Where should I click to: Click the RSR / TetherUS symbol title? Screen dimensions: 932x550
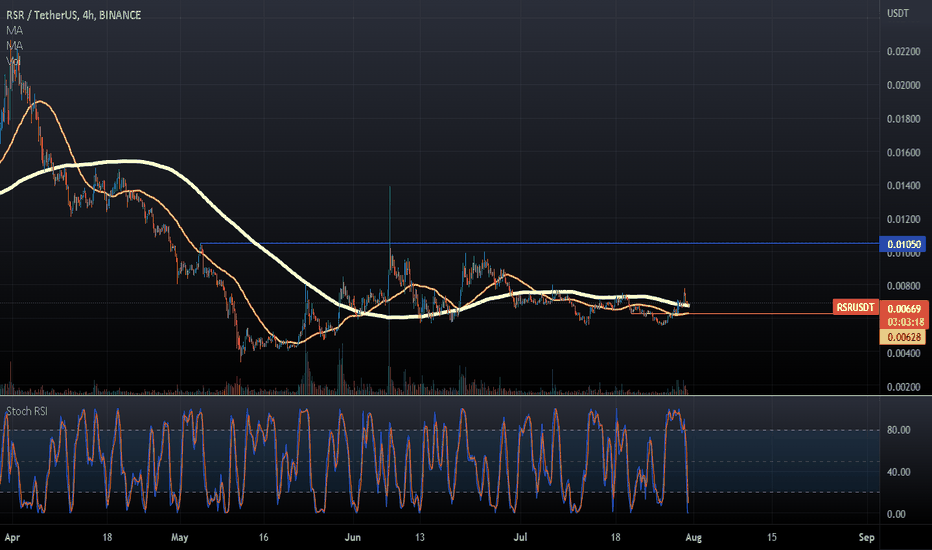click(x=74, y=15)
